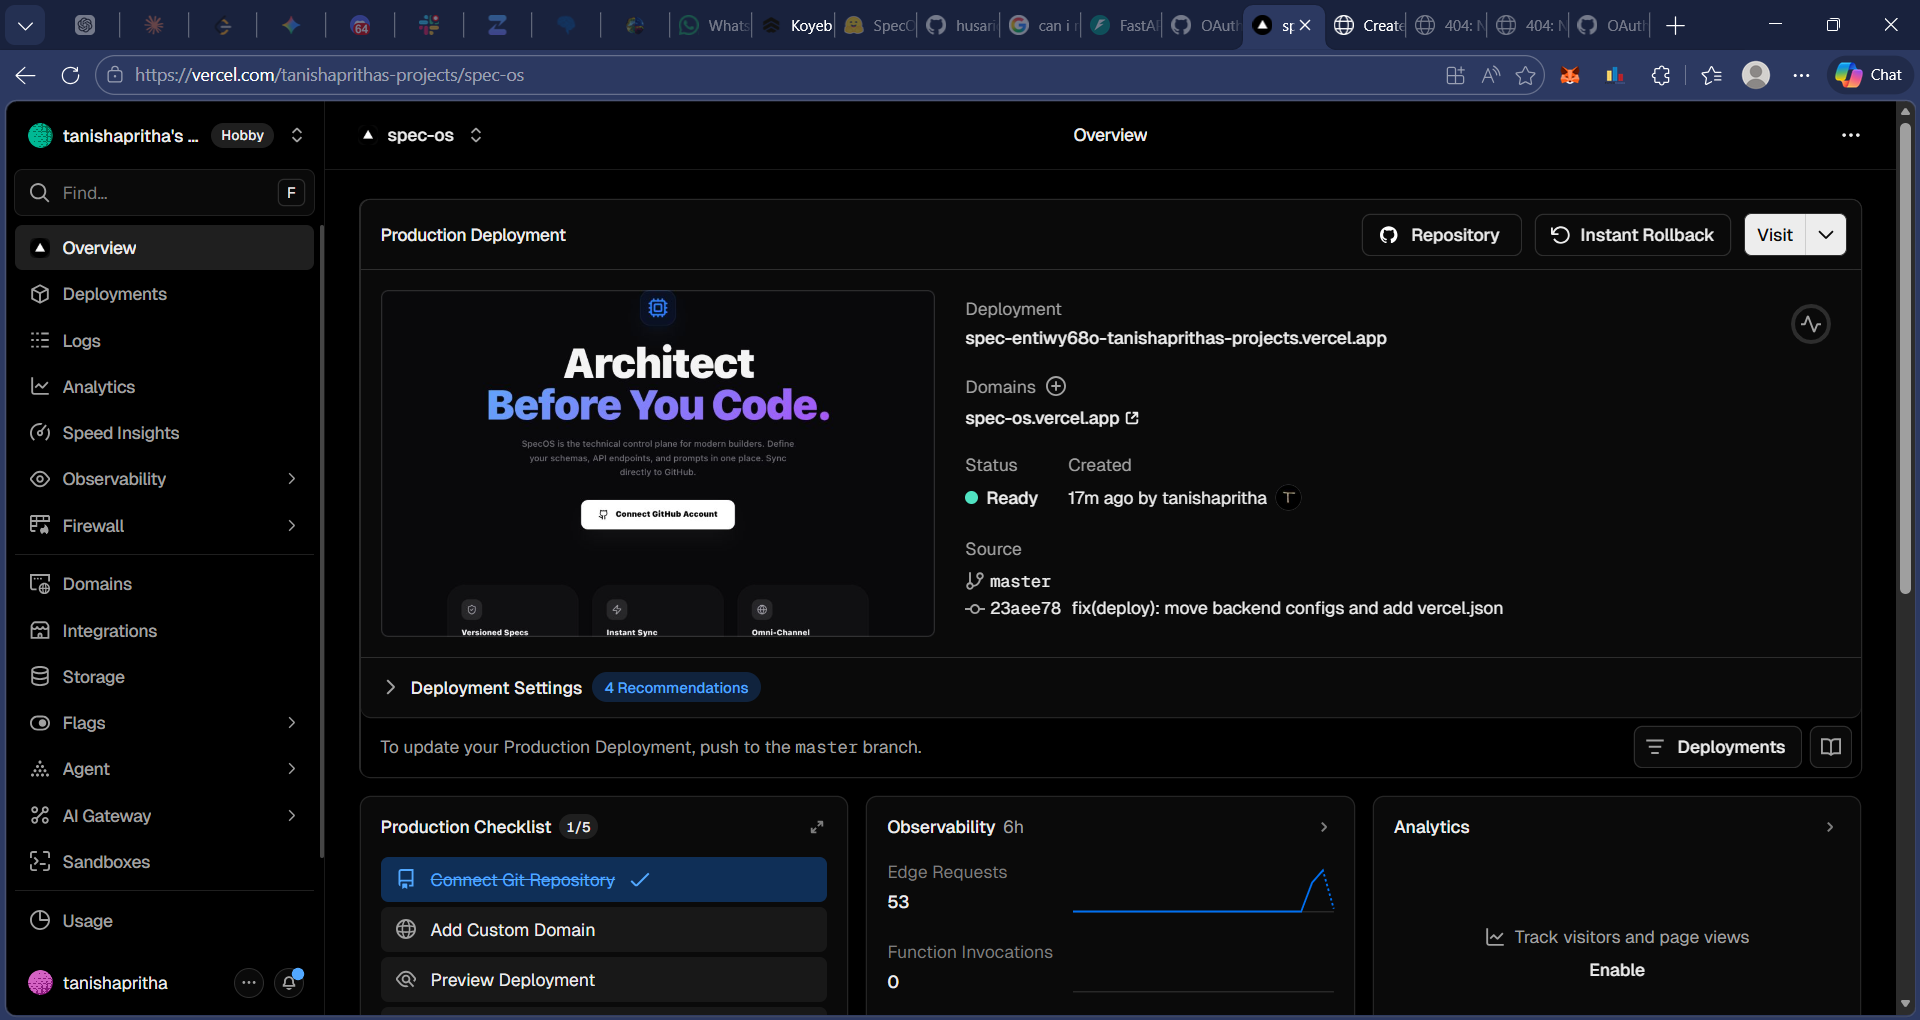Open the Copilot Chat button
Image resolution: width=1920 pixels, height=1020 pixels.
pos(1869,75)
